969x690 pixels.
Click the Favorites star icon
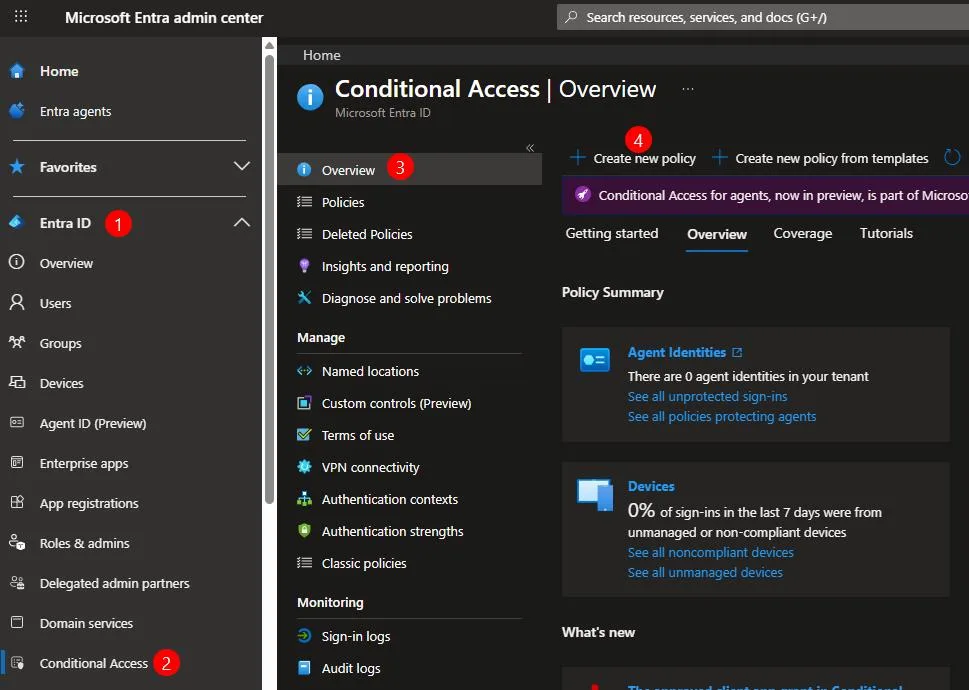tap(17, 167)
